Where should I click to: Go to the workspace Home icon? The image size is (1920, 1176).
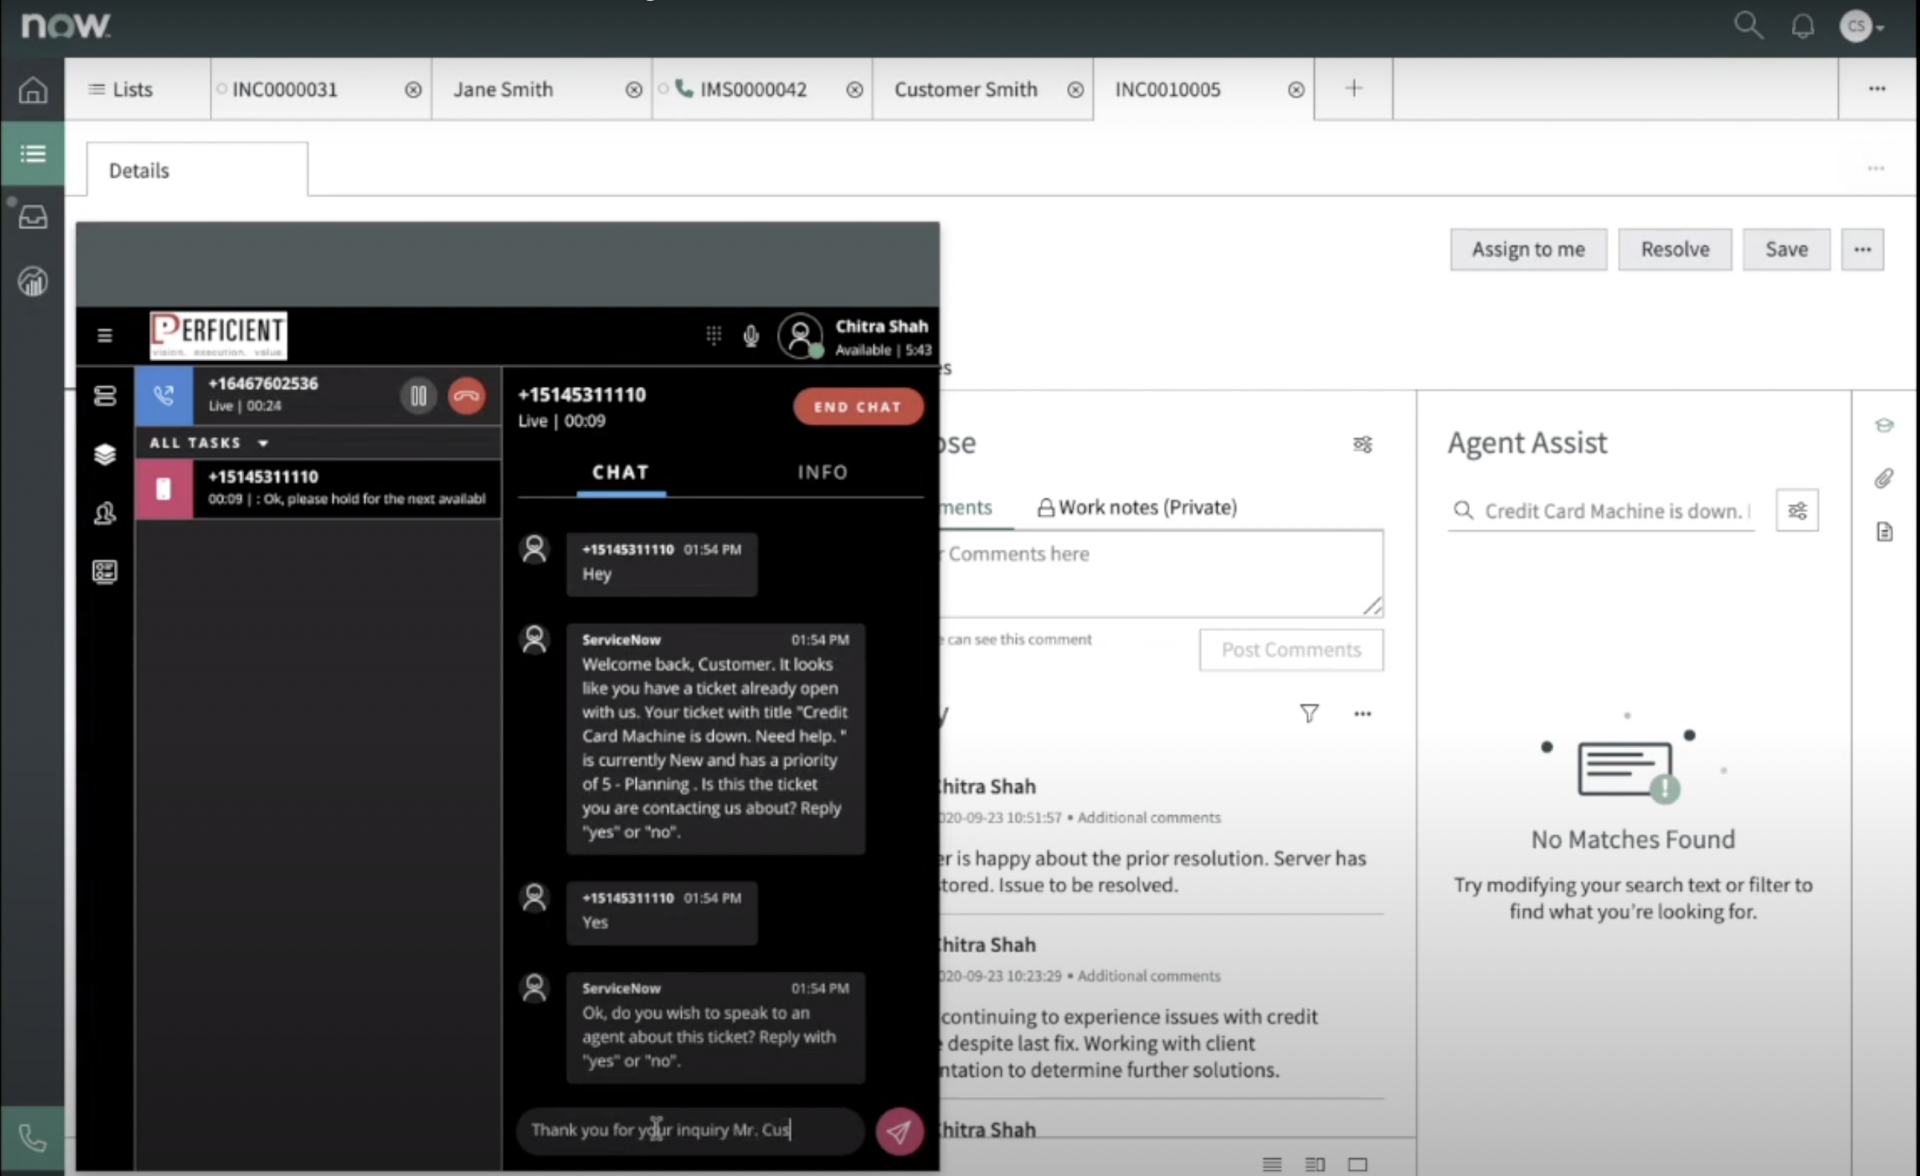click(x=32, y=90)
